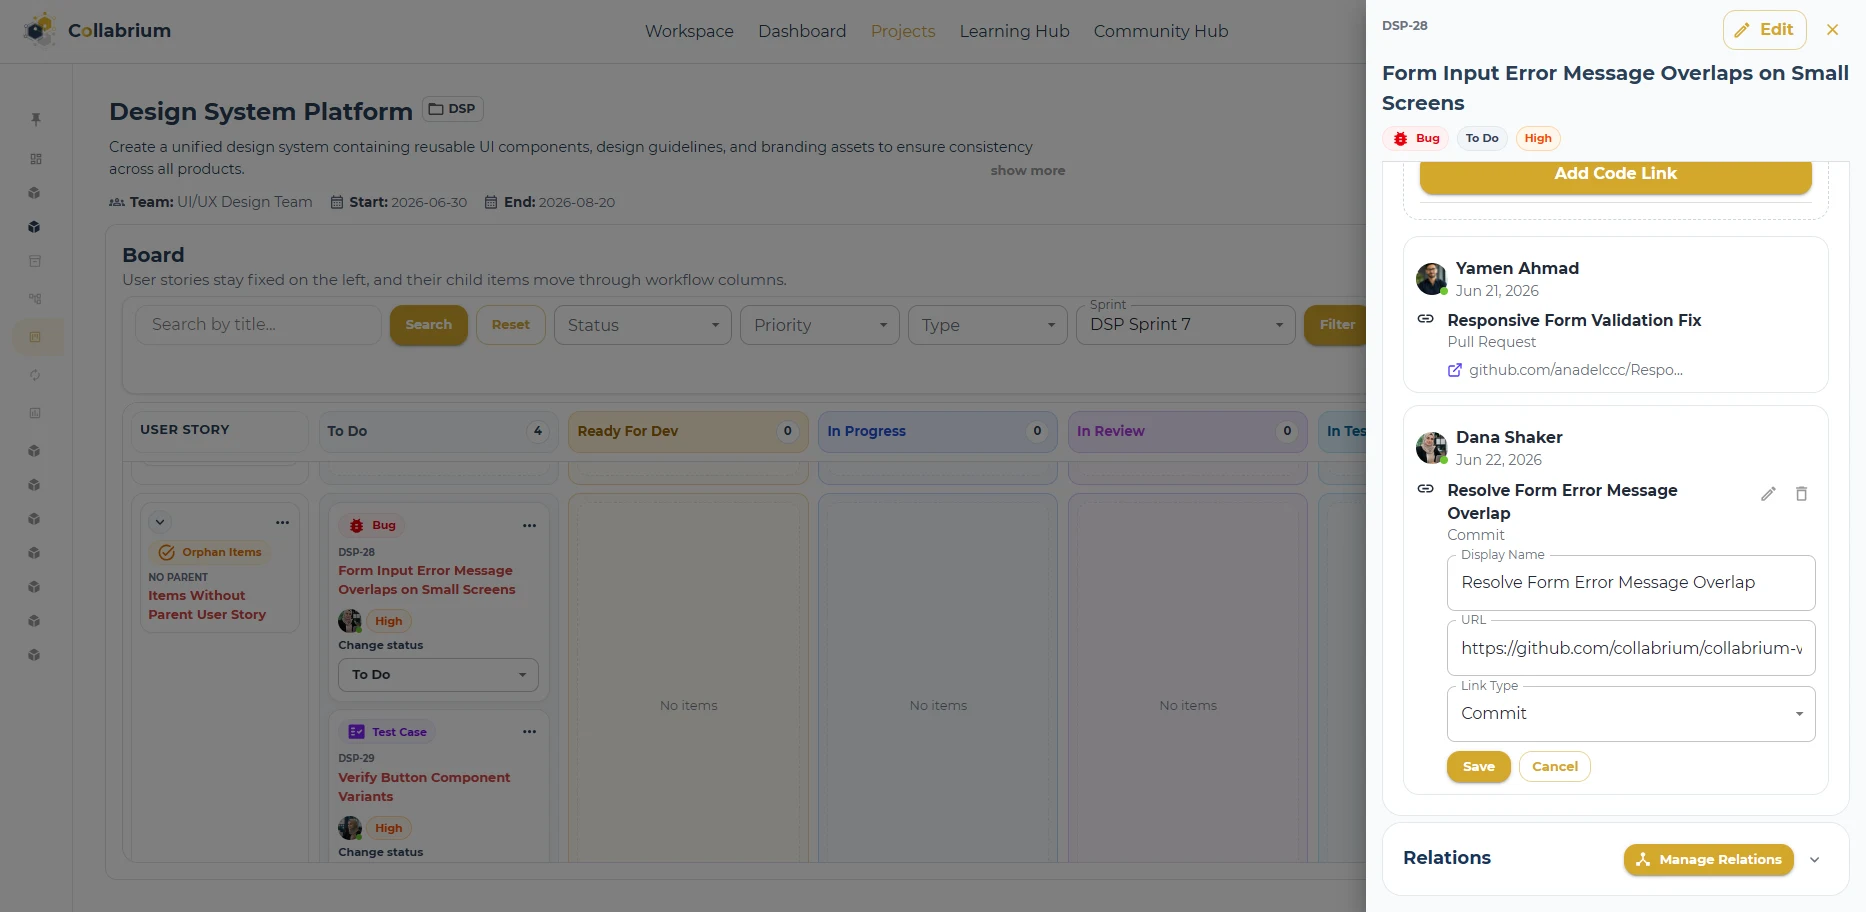1866x912 pixels.
Task: Go to the Workspace menu
Action: (x=689, y=31)
